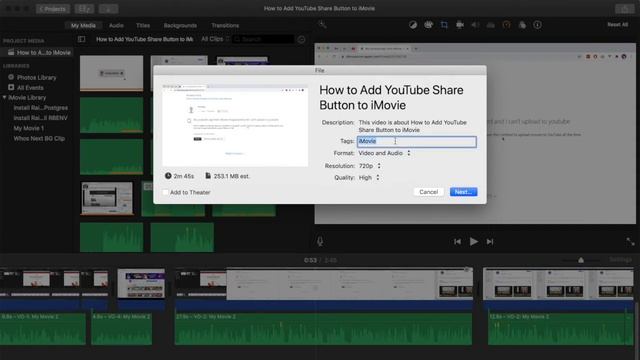
Task: Click the 2m 45s duration text
Action: pos(184,176)
